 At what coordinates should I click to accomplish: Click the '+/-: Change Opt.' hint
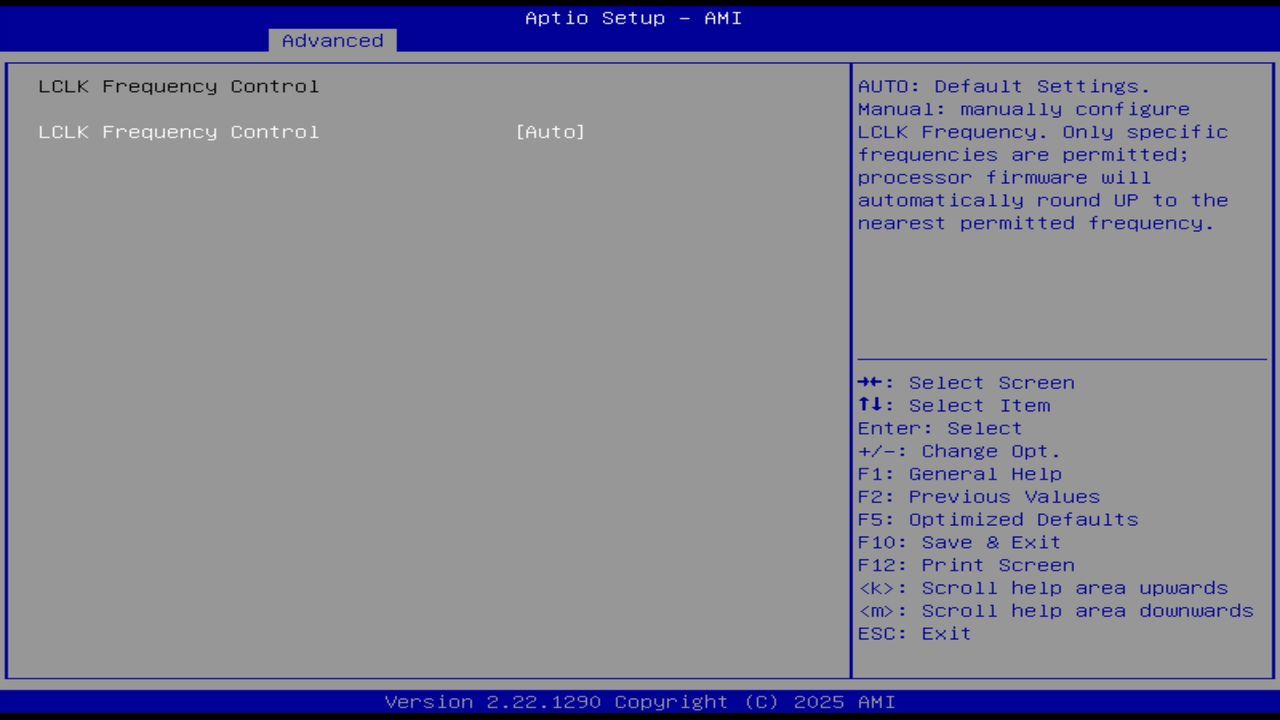pyautogui.click(x=959, y=451)
